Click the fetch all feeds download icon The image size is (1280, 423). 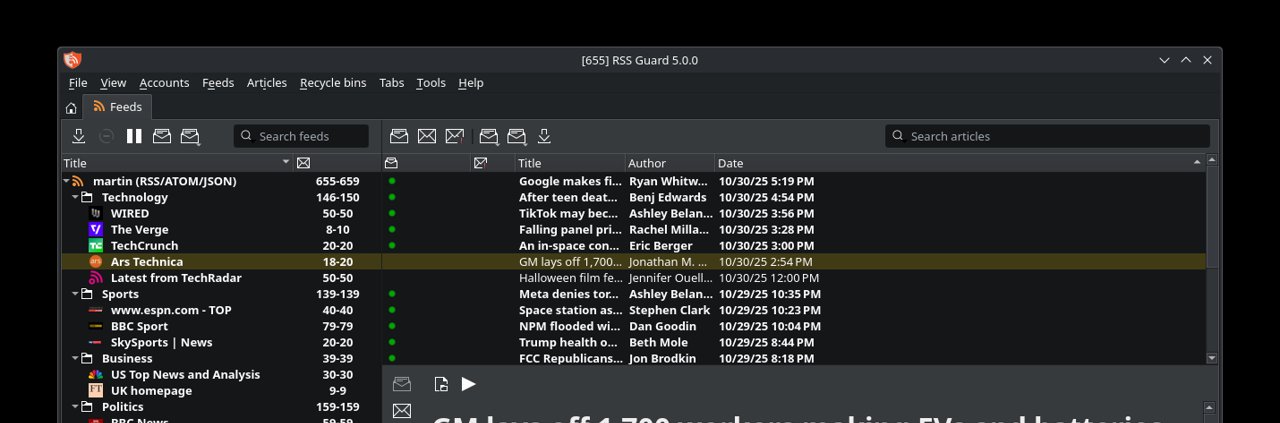(79, 136)
